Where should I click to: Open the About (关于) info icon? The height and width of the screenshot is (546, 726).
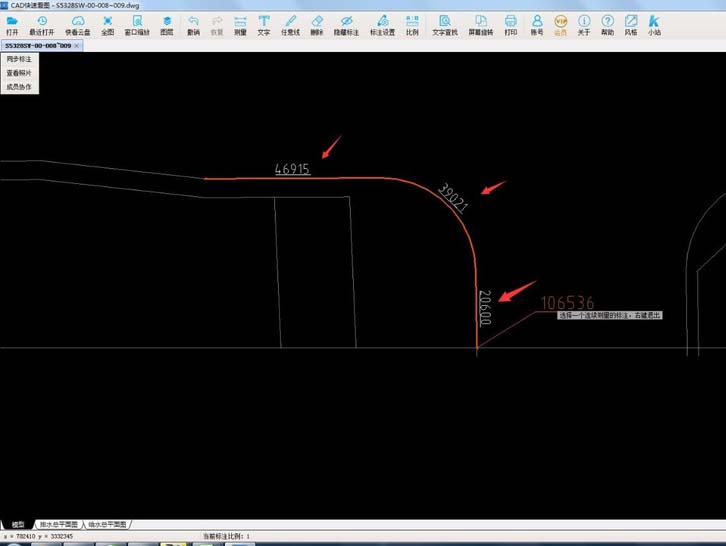(x=584, y=25)
